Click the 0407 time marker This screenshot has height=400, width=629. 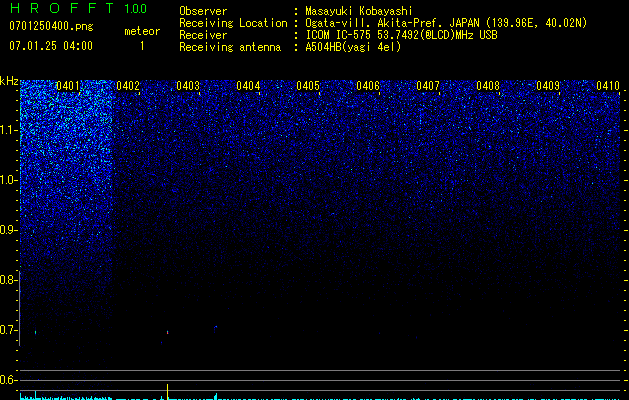[x=428, y=86]
